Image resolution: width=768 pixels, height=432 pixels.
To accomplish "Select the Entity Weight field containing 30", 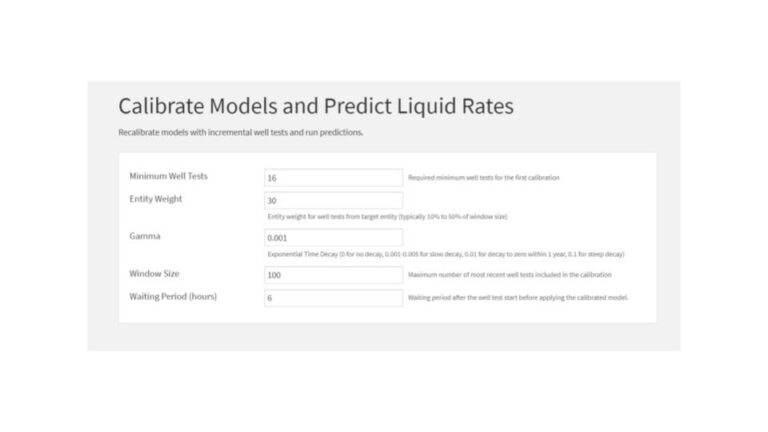I will point(334,200).
